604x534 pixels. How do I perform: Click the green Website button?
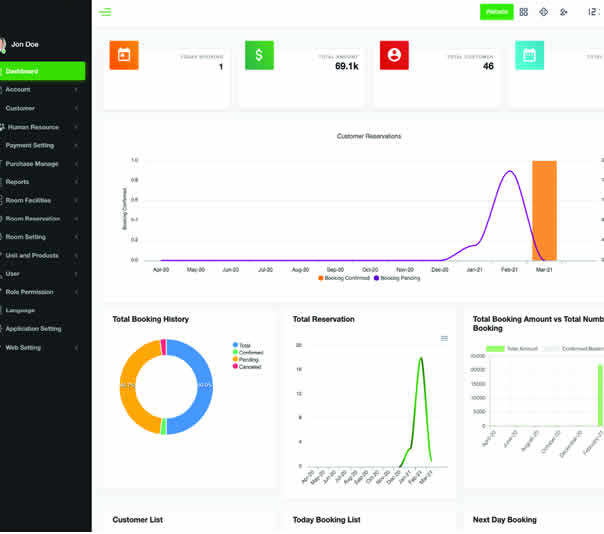(x=496, y=12)
